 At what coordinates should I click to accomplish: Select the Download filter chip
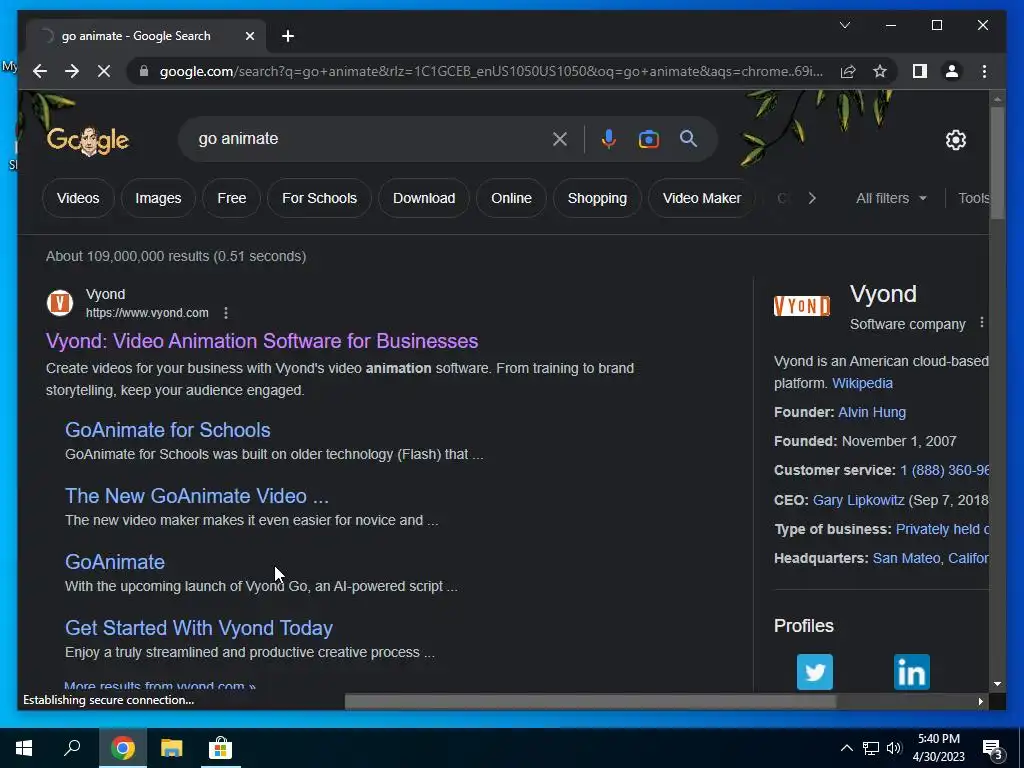(x=424, y=198)
